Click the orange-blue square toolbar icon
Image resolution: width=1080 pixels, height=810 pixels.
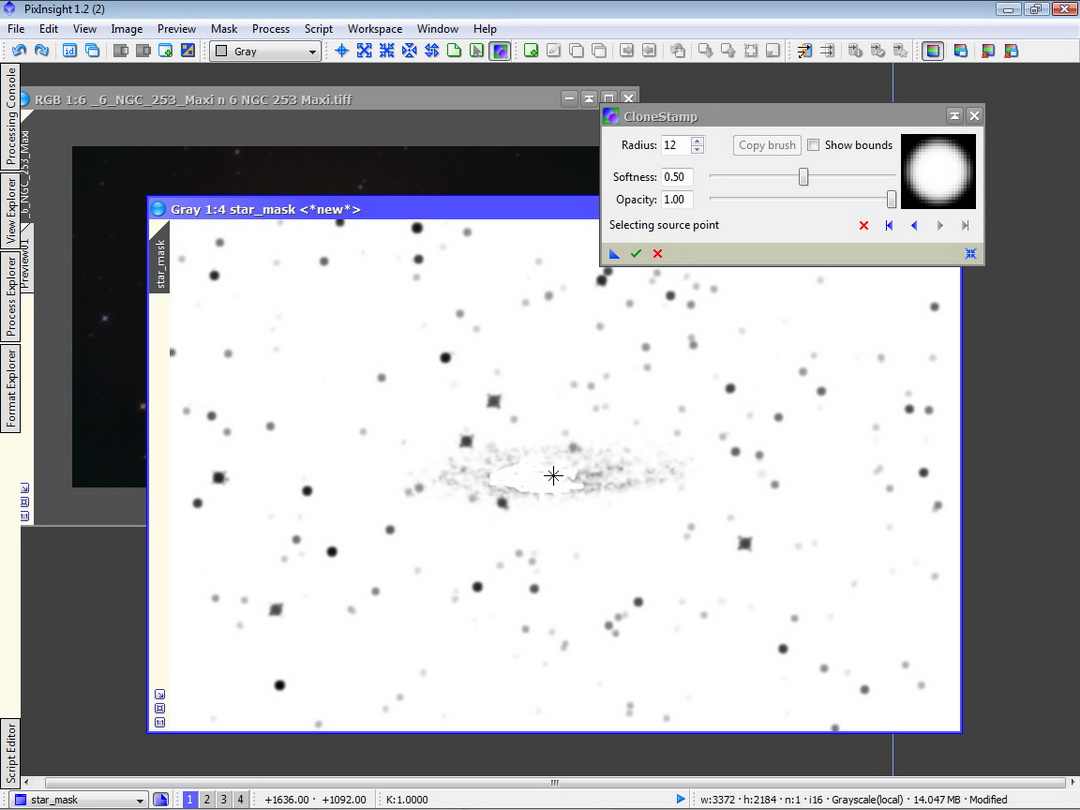click(x=187, y=50)
